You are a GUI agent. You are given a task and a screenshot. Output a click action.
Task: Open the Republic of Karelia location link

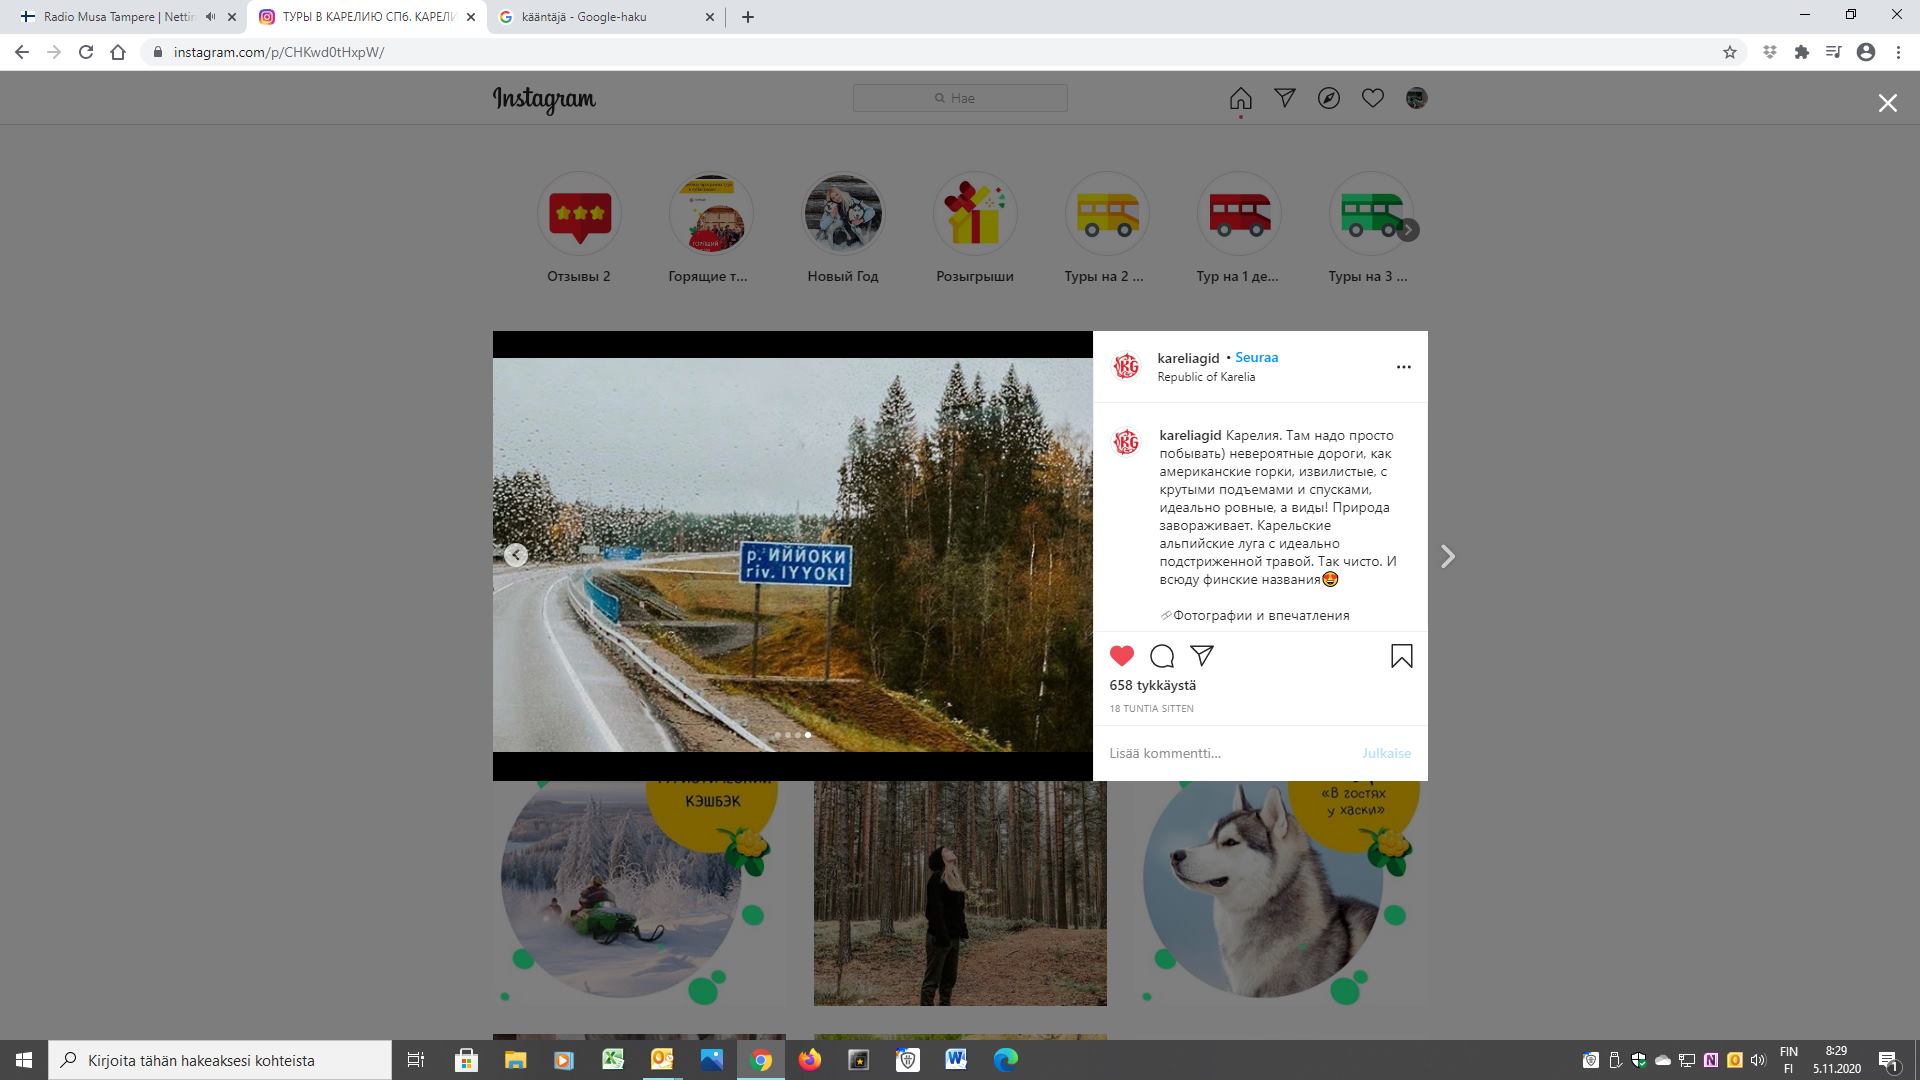pyautogui.click(x=1206, y=377)
